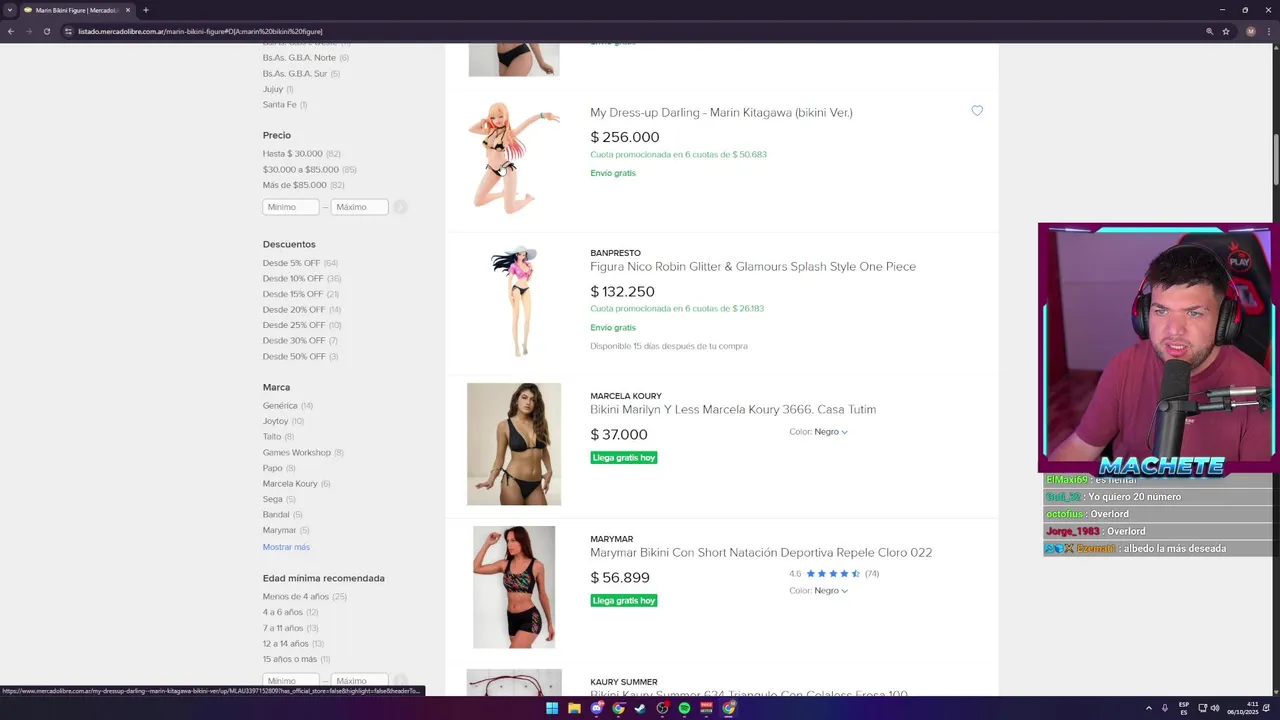Open Steam from the taskbar

(640, 708)
